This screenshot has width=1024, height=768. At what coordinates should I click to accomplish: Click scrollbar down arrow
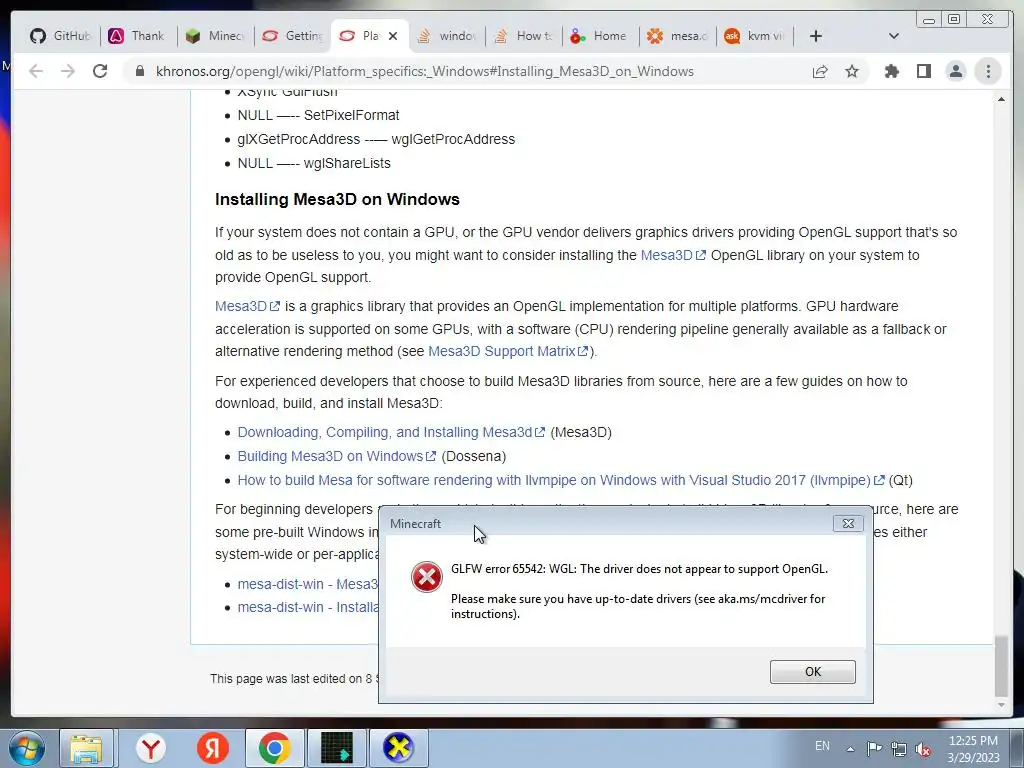(x=1001, y=705)
